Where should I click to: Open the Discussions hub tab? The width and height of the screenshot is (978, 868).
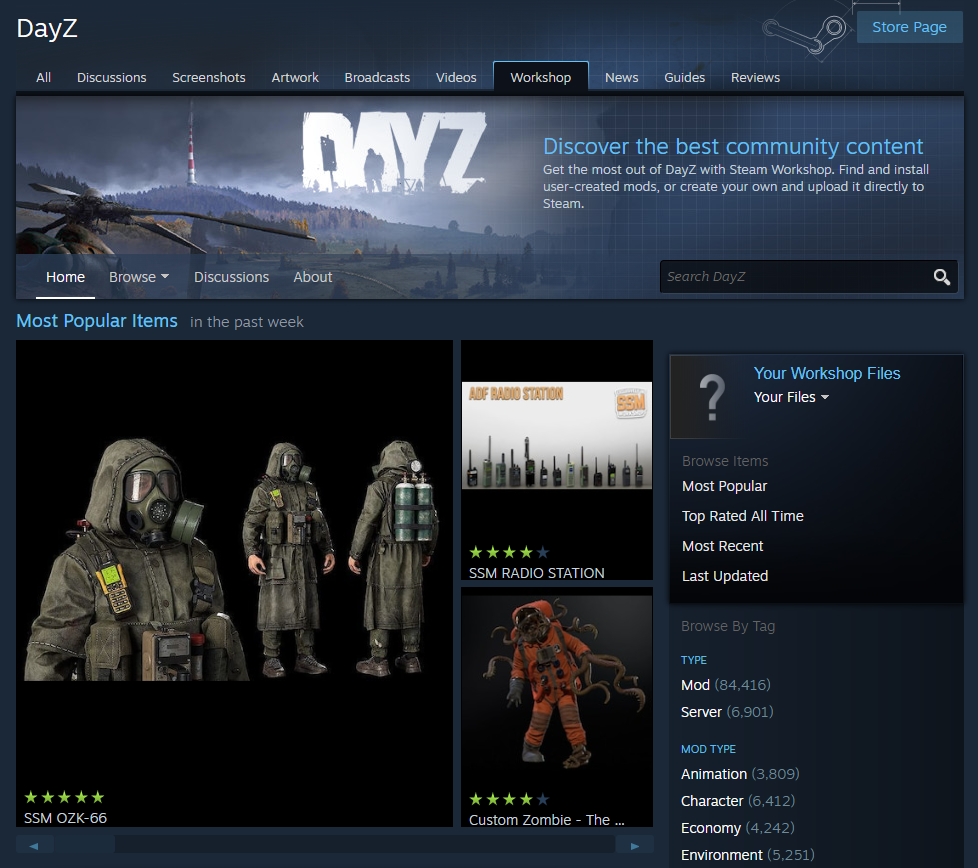pos(111,77)
